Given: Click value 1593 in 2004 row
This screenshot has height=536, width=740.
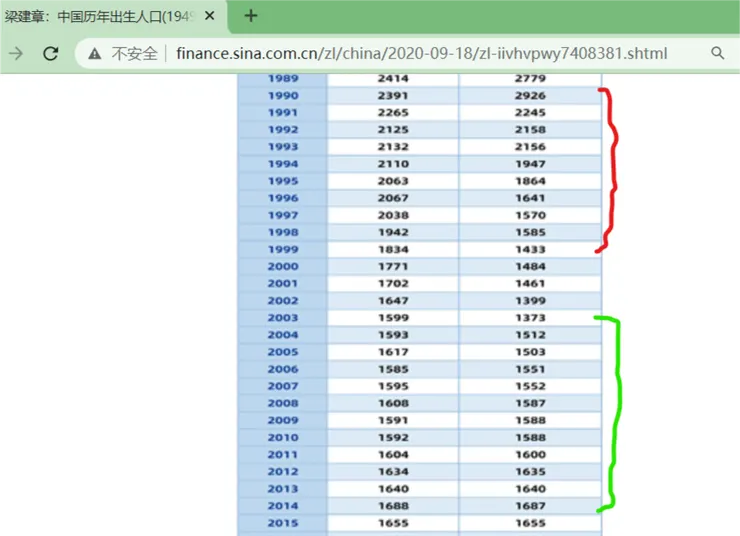Looking at the screenshot, I should [x=393, y=335].
